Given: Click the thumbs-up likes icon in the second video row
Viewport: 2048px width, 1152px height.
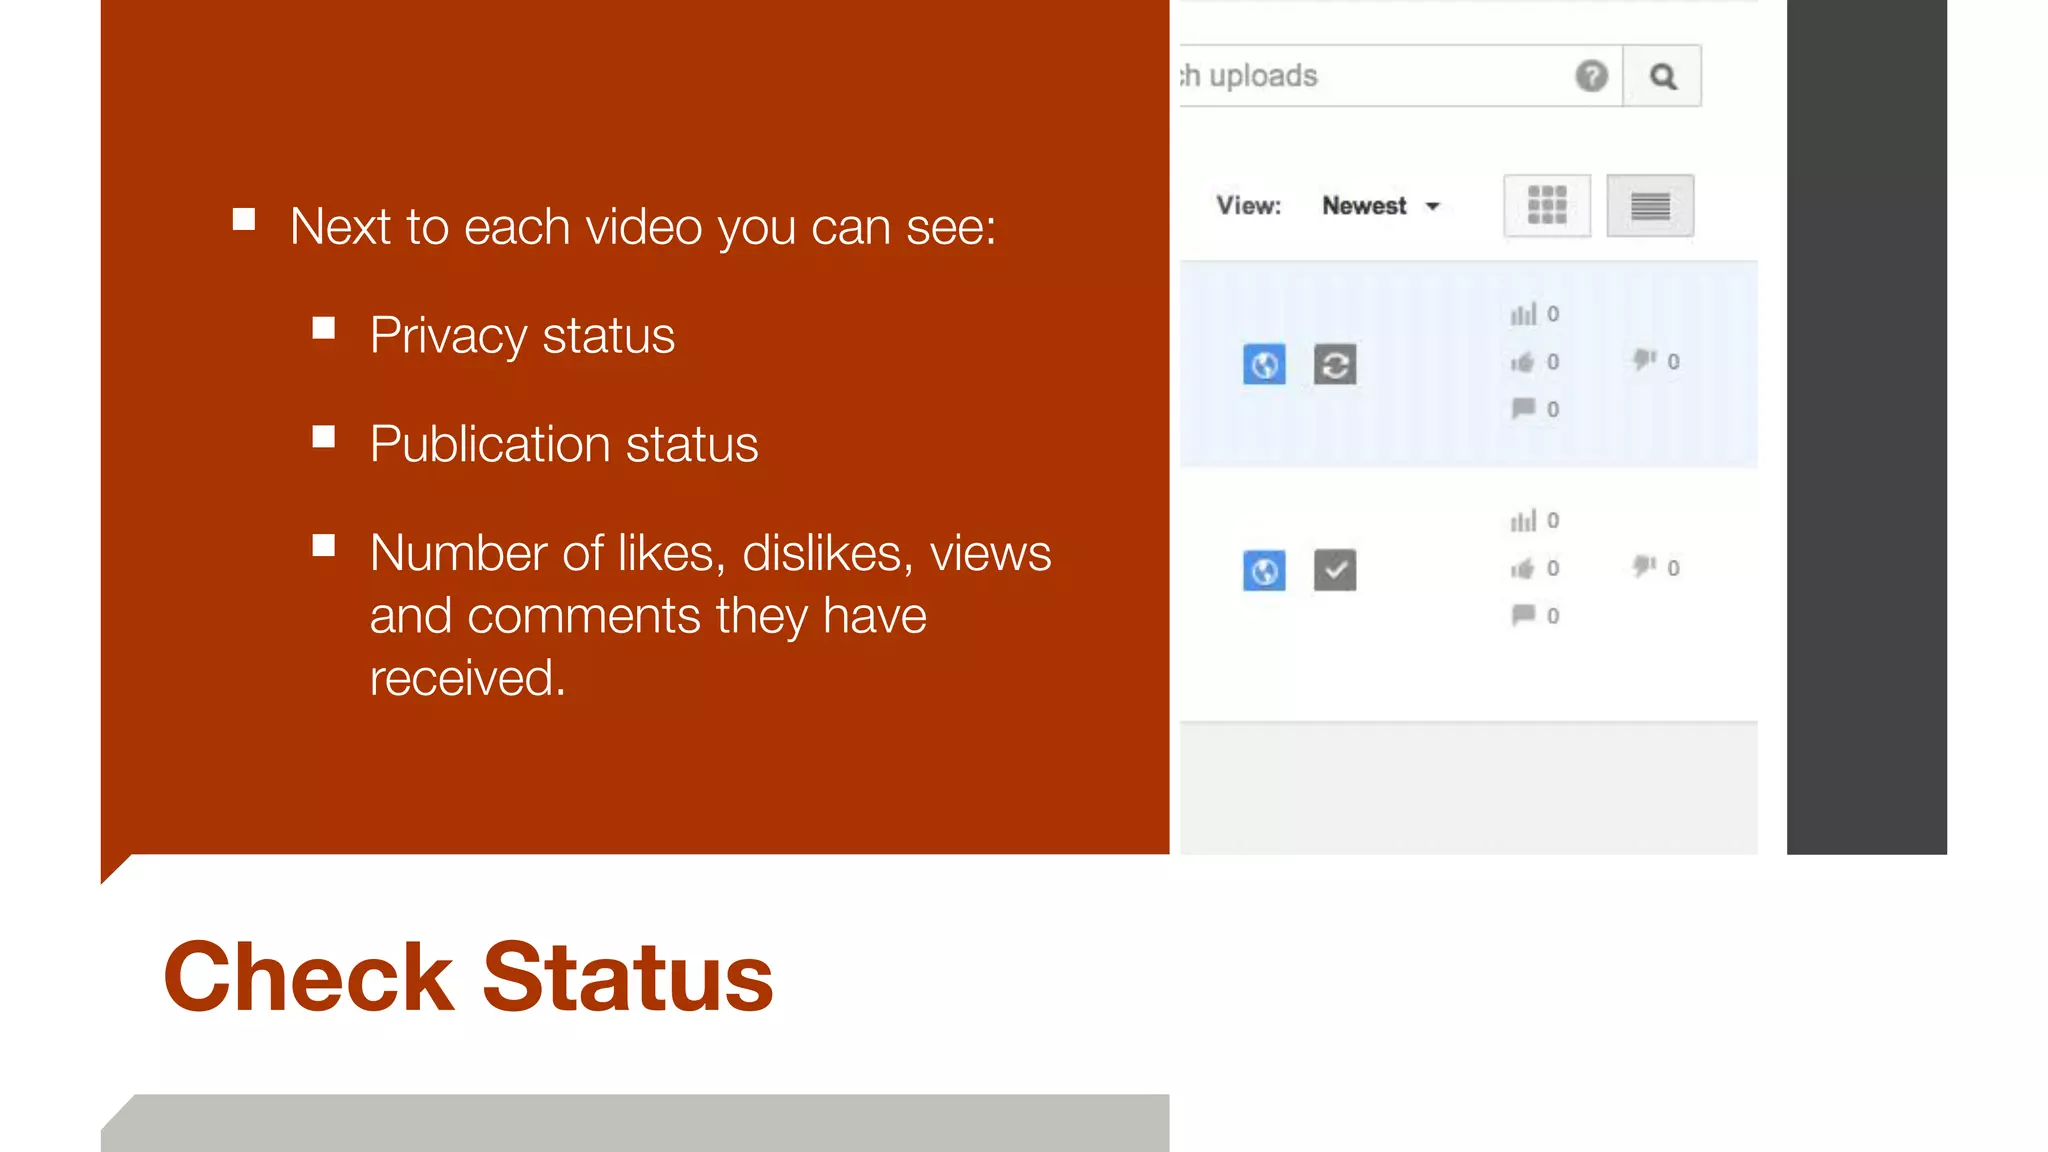Looking at the screenshot, I should tap(1522, 568).
